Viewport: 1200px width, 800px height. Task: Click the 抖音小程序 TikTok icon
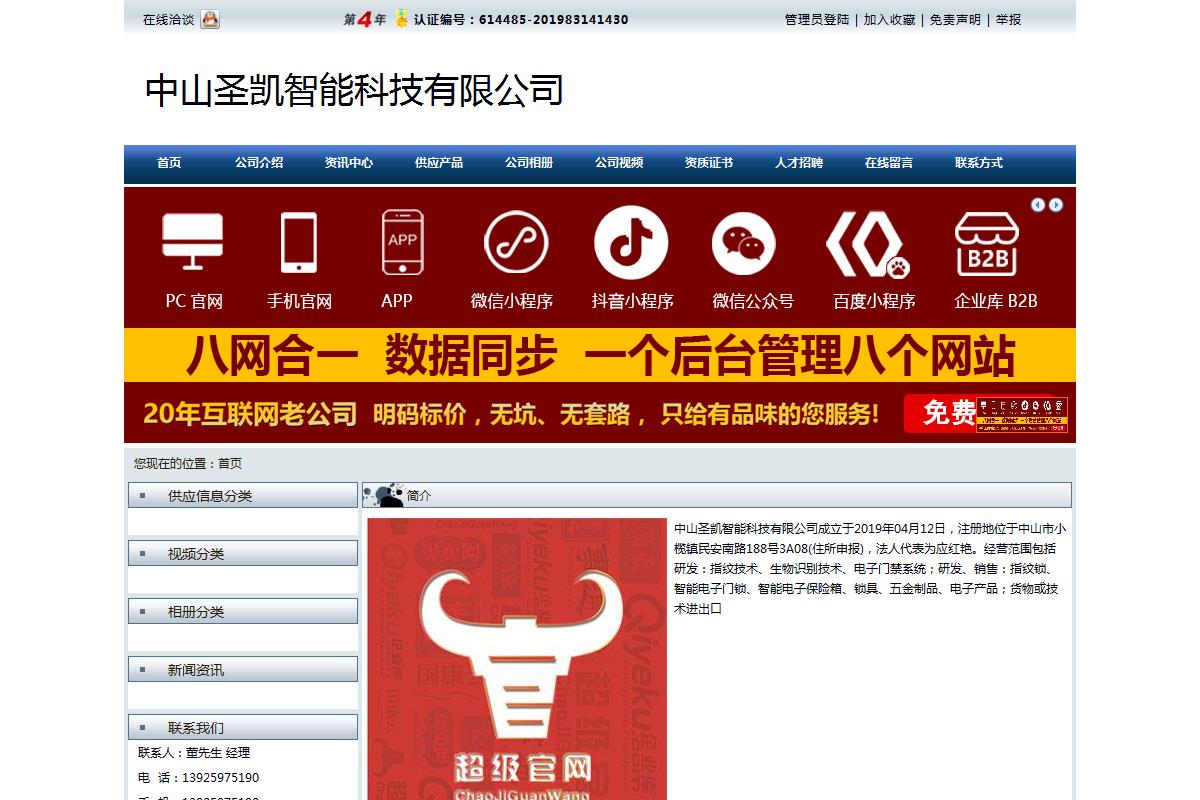[x=631, y=242]
